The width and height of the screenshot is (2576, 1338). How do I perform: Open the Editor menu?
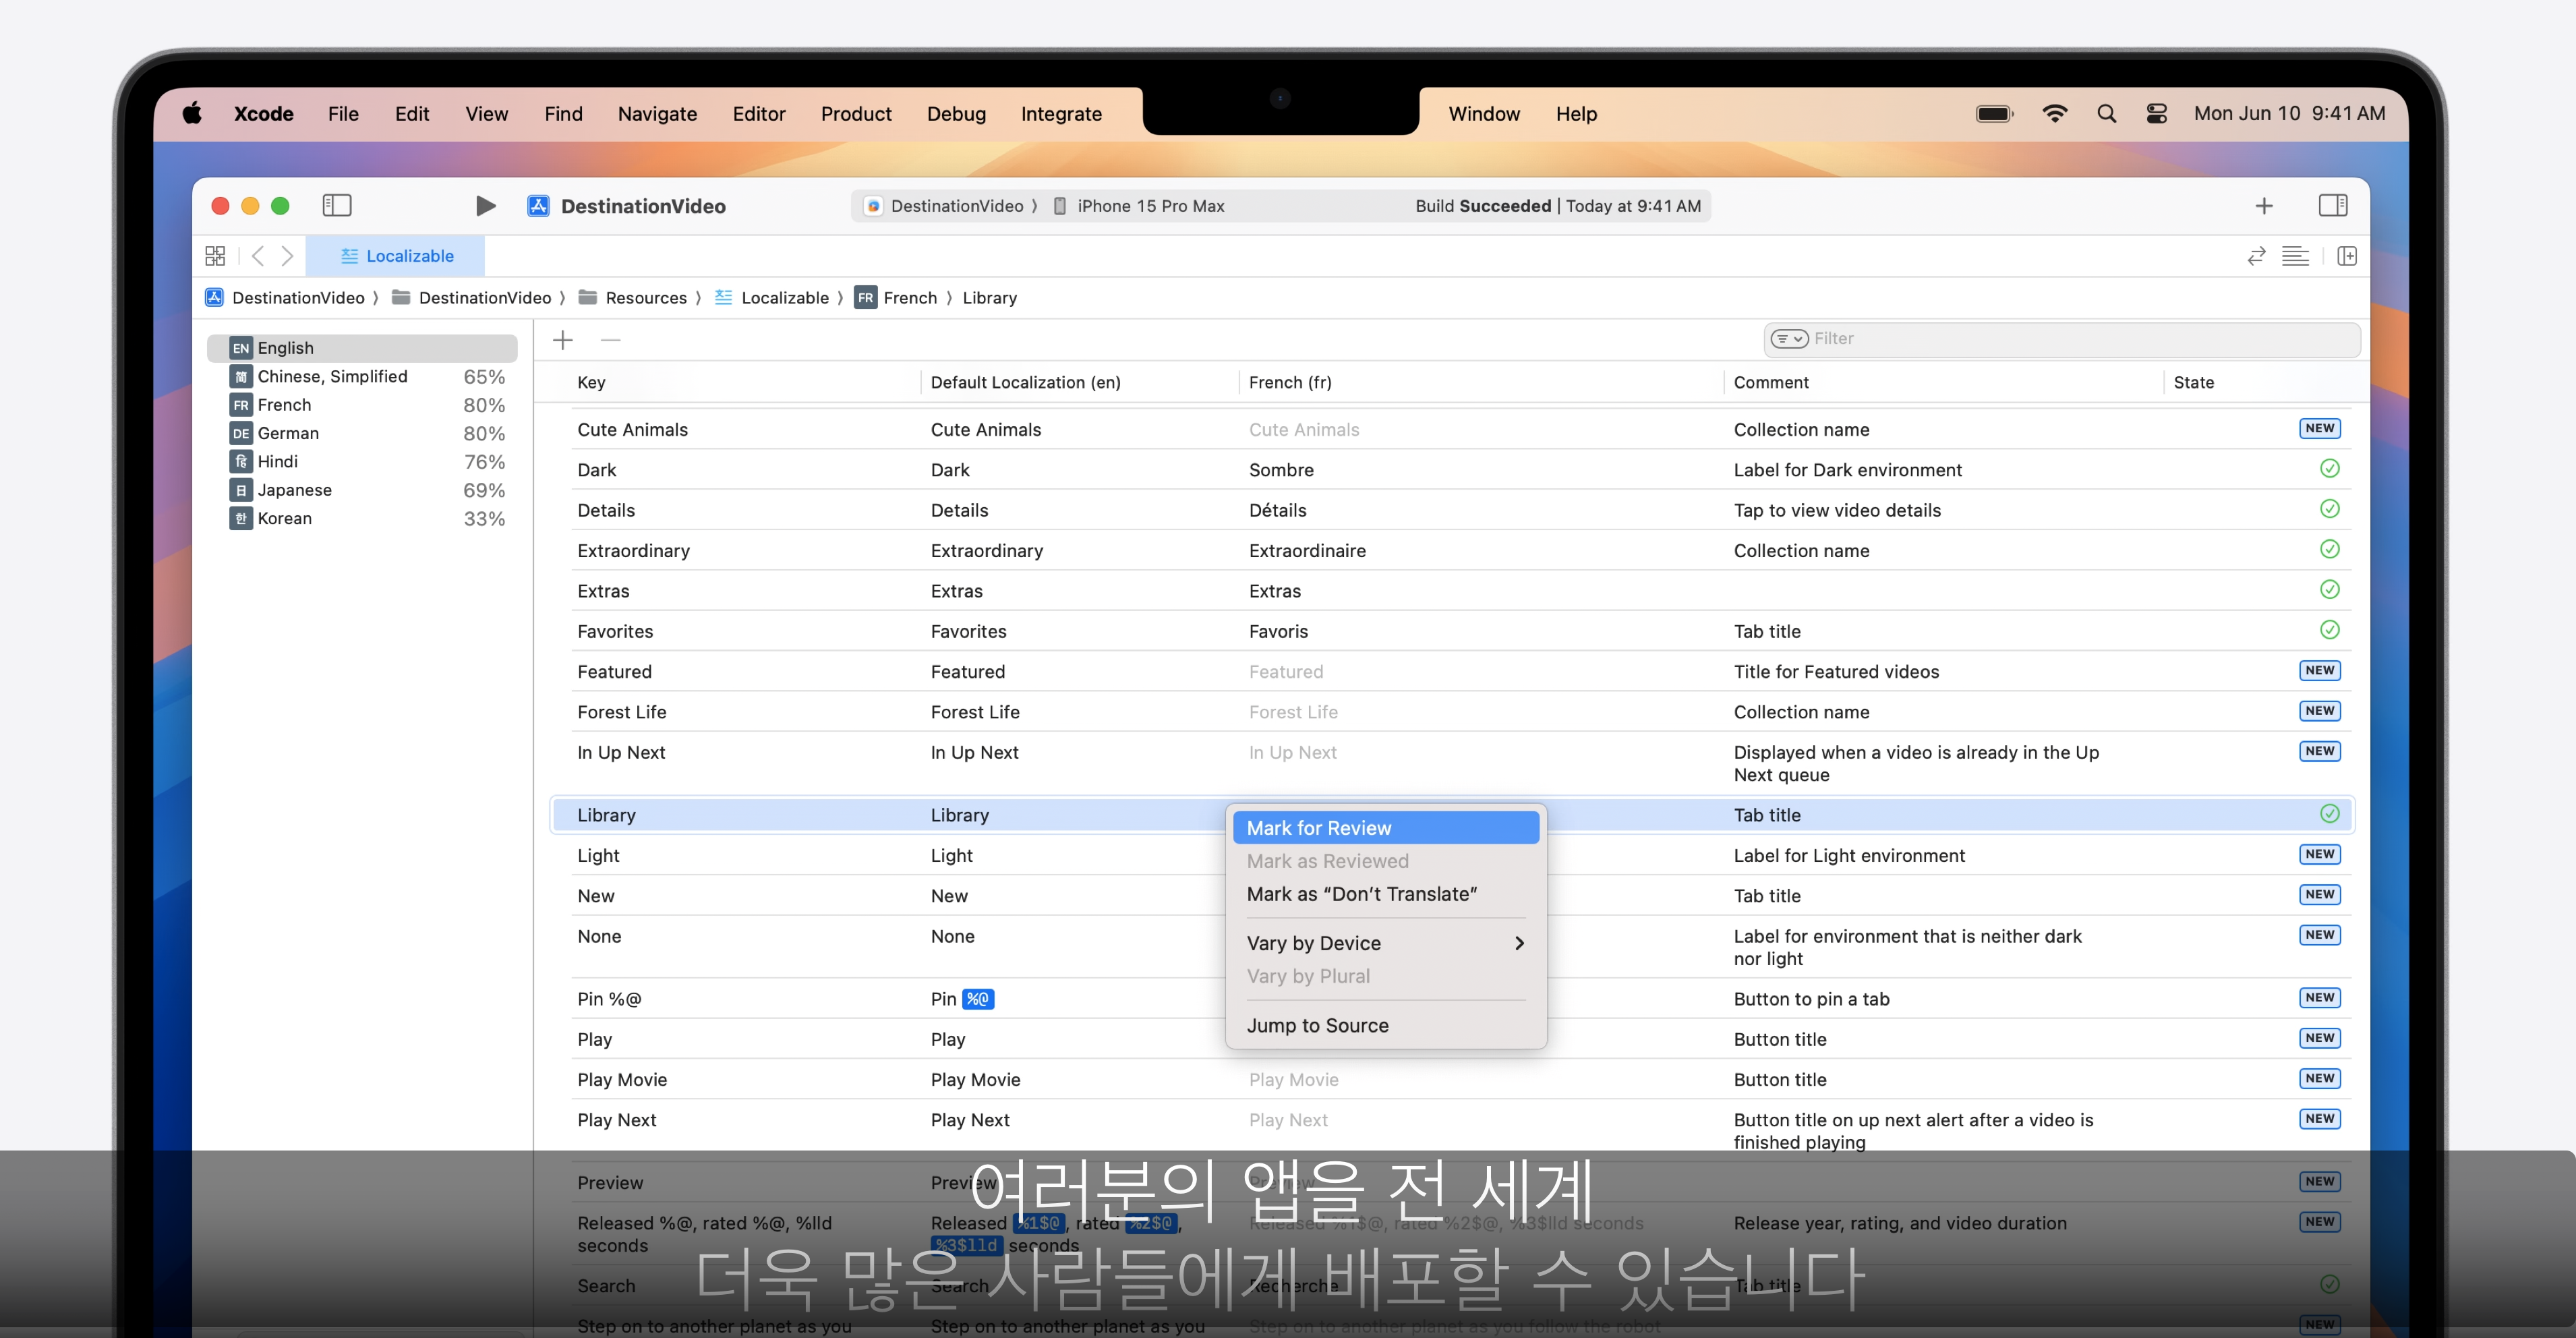click(759, 114)
